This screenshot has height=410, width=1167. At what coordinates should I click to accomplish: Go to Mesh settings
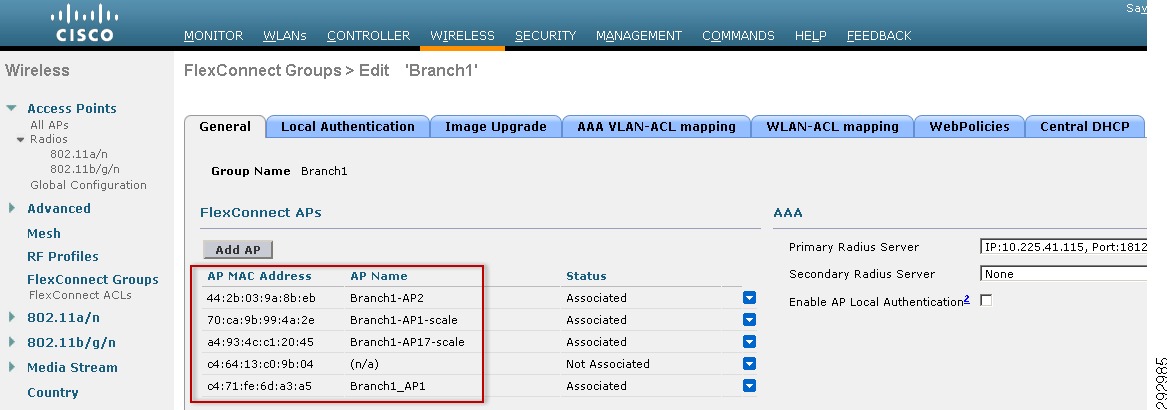click(x=44, y=233)
